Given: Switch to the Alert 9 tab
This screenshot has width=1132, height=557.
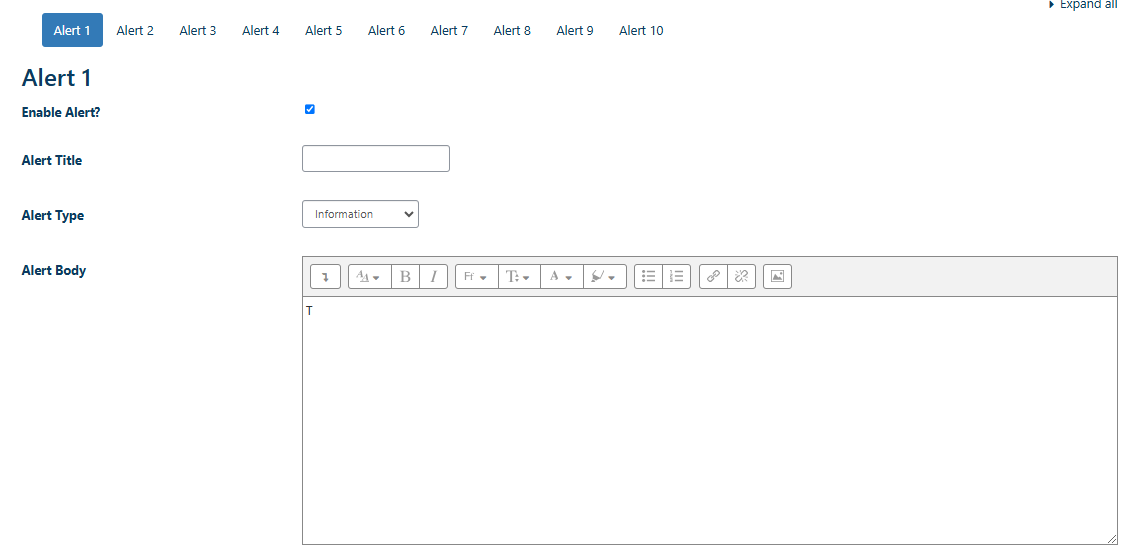Looking at the screenshot, I should 575,30.
